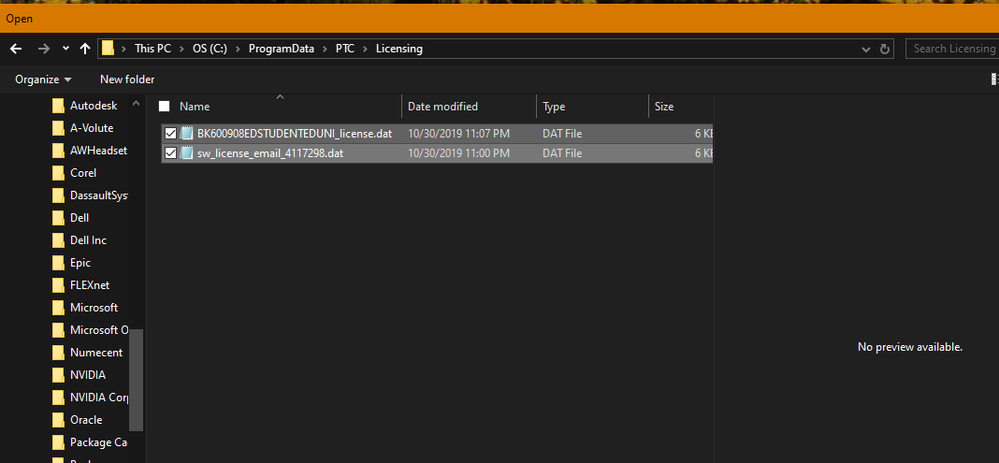Focus the Search Licensing field
The height and width of the screenshot is (463, 999).
[x=952, y=48]
